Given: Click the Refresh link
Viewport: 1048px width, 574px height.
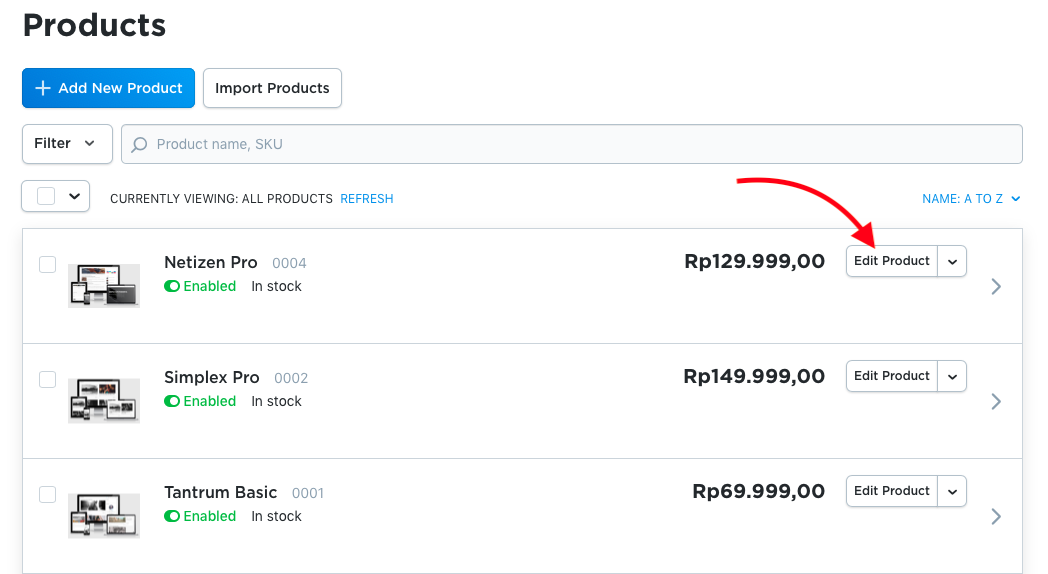Looking at the screenshot, I should point(367,199).
